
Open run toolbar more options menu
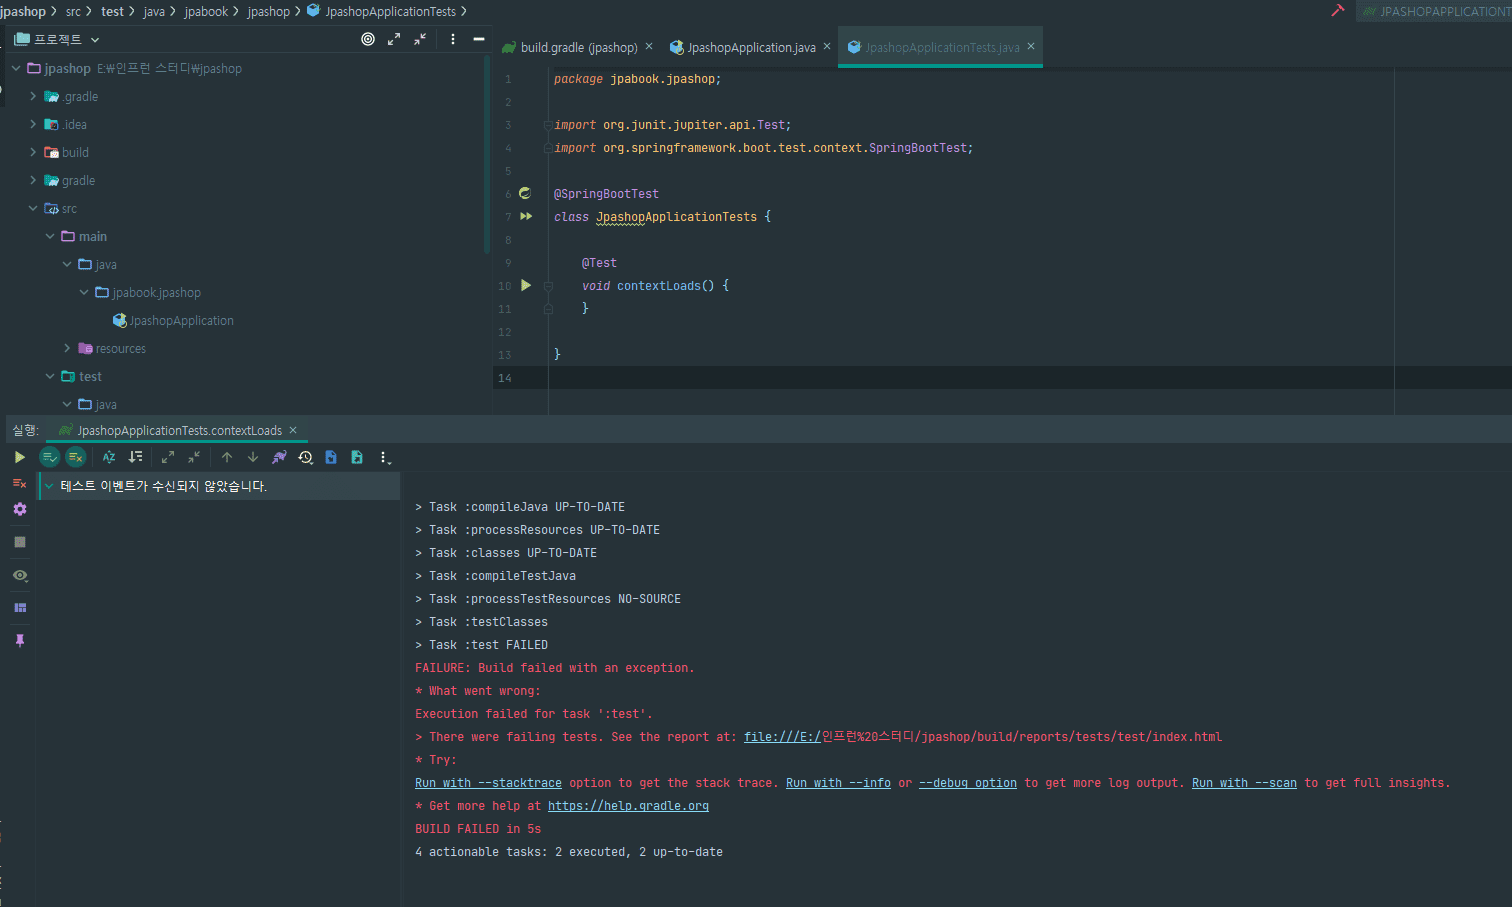[384, 458]
